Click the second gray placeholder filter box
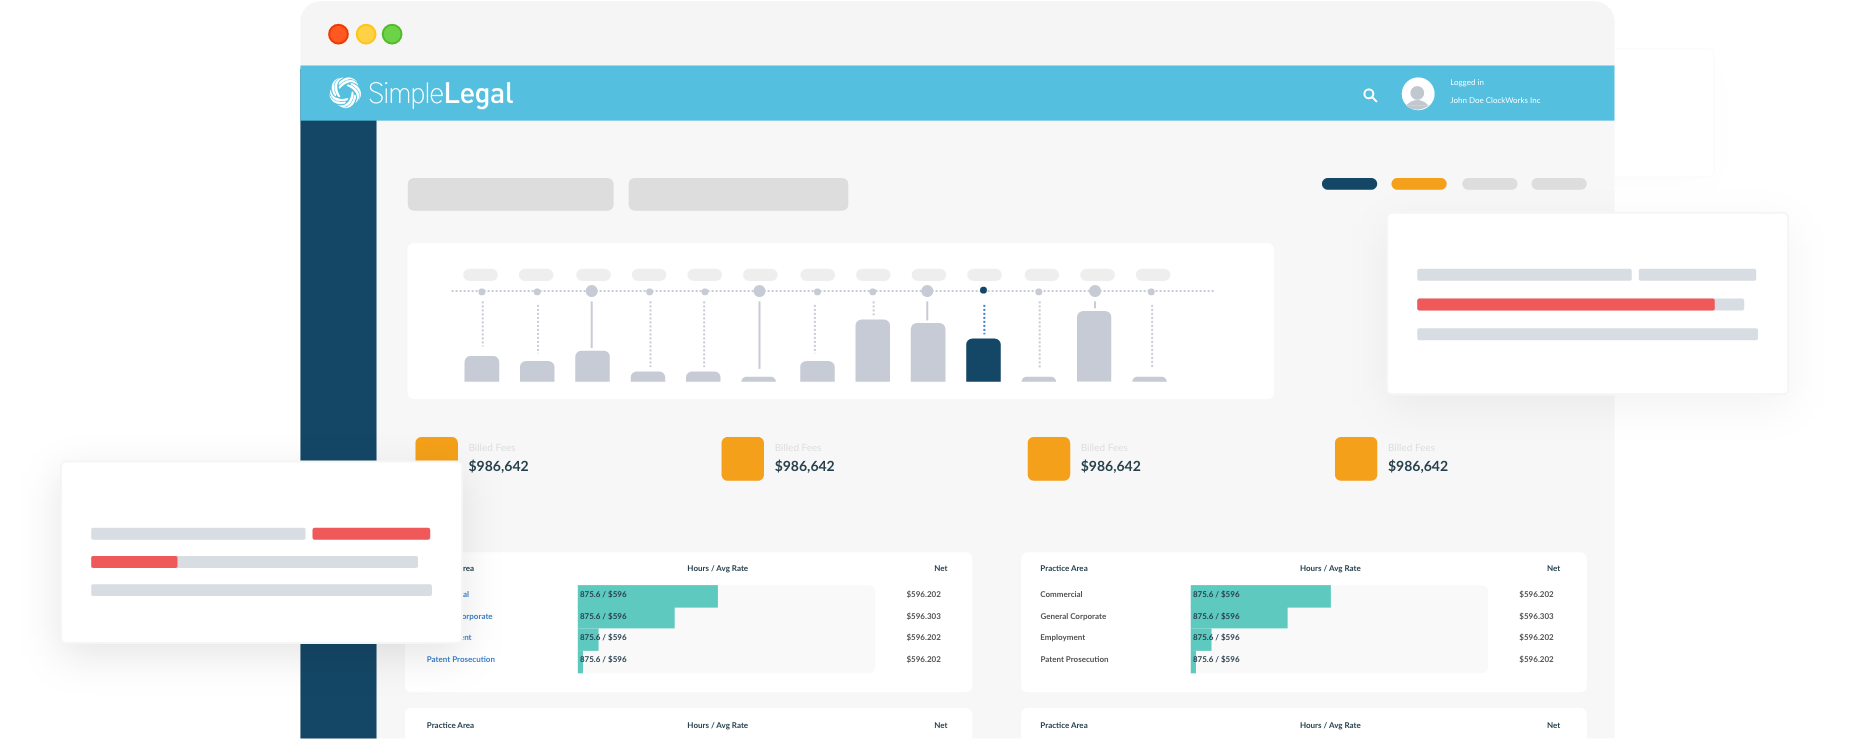 [738, 194]
